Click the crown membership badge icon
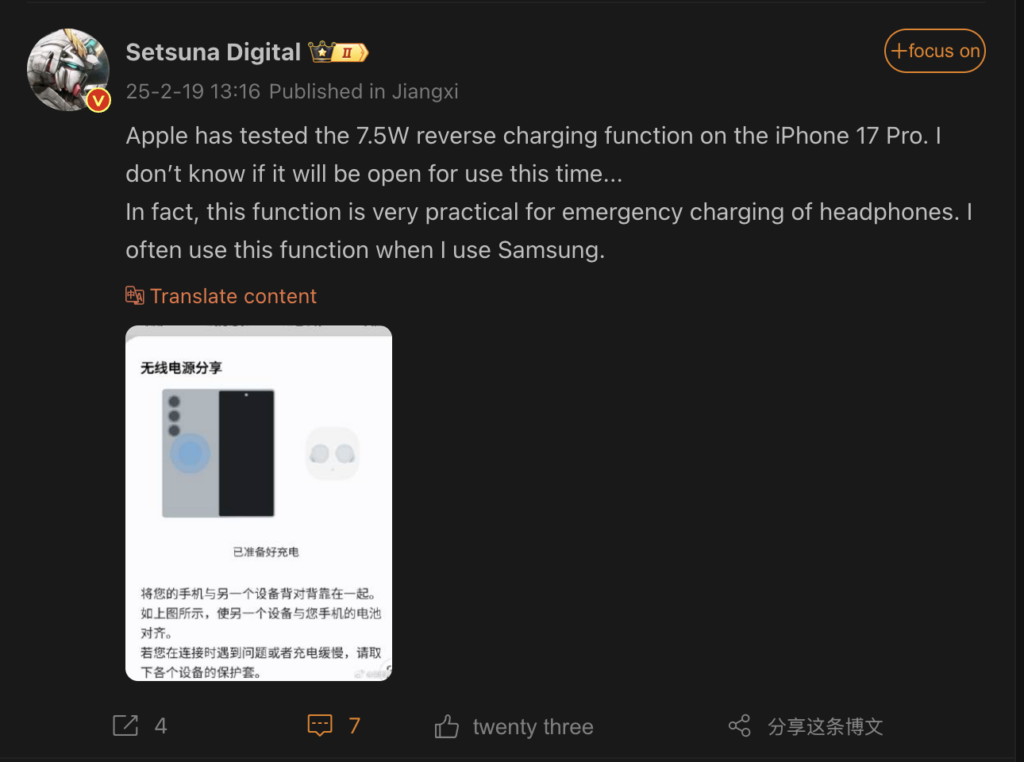Image resolution: width=1024 pixels, height=762 pixels. 321,52
